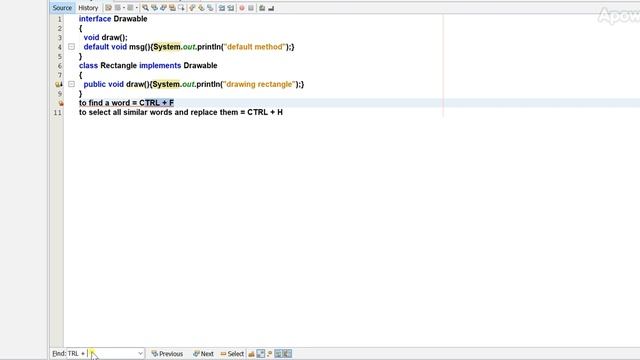Click the Previous button in find bar
640x360 pixels.
tap(167, 353)
